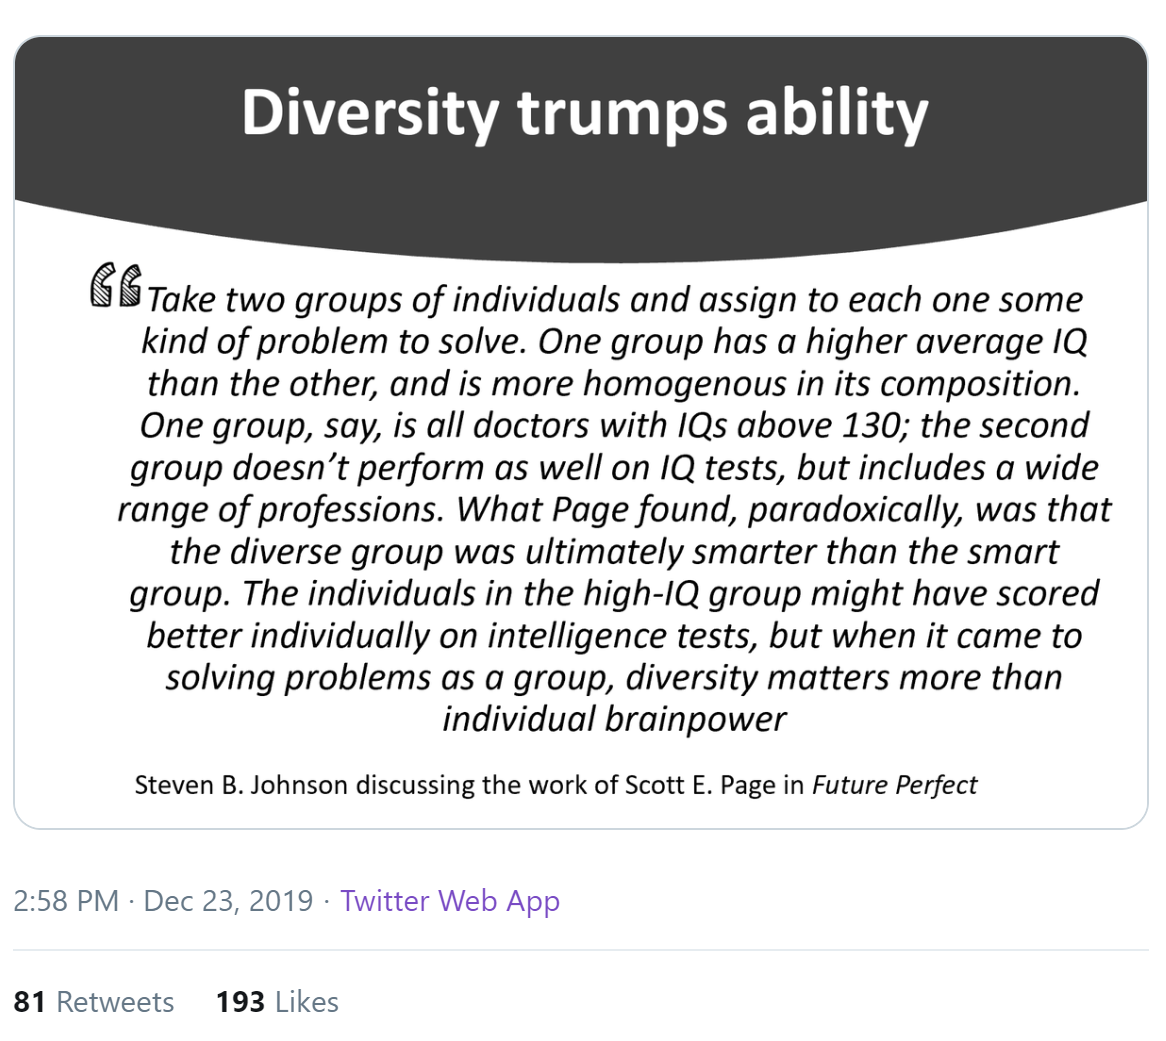Open the 'Diversity trumps ability' tweet image
The height and width of the screenshot is (1041, 1166).
(x=581, y=432)
